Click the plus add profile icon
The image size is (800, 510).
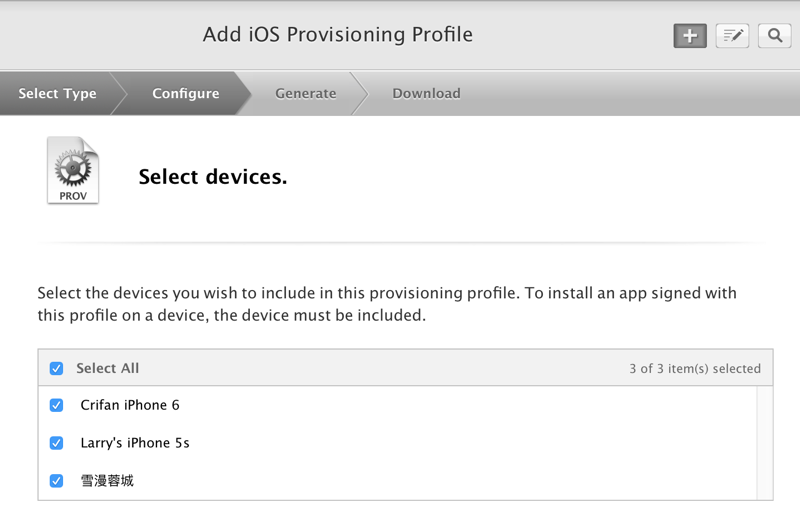690,36
